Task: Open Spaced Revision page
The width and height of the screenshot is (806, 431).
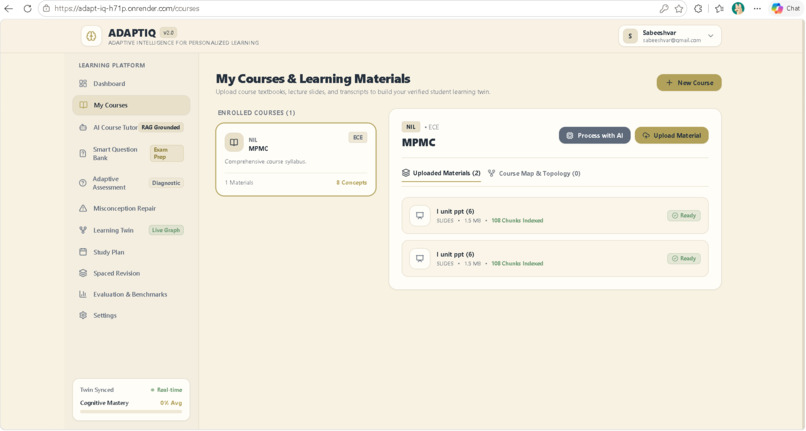Action: [131, 273]
